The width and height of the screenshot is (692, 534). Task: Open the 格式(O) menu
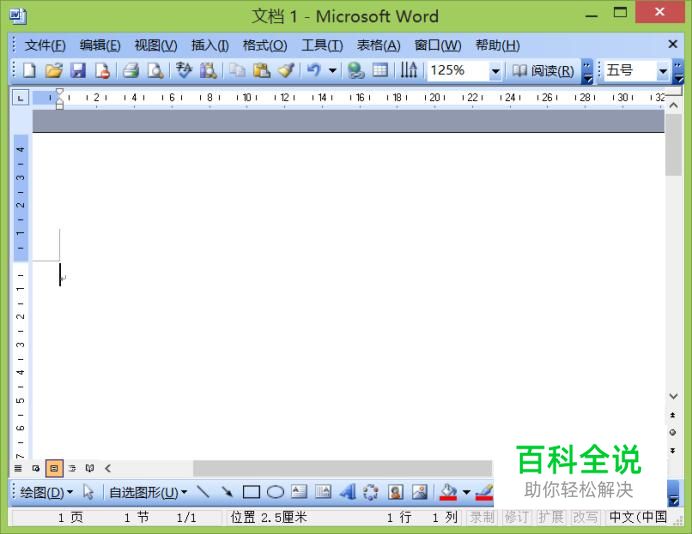pos(265,45)
